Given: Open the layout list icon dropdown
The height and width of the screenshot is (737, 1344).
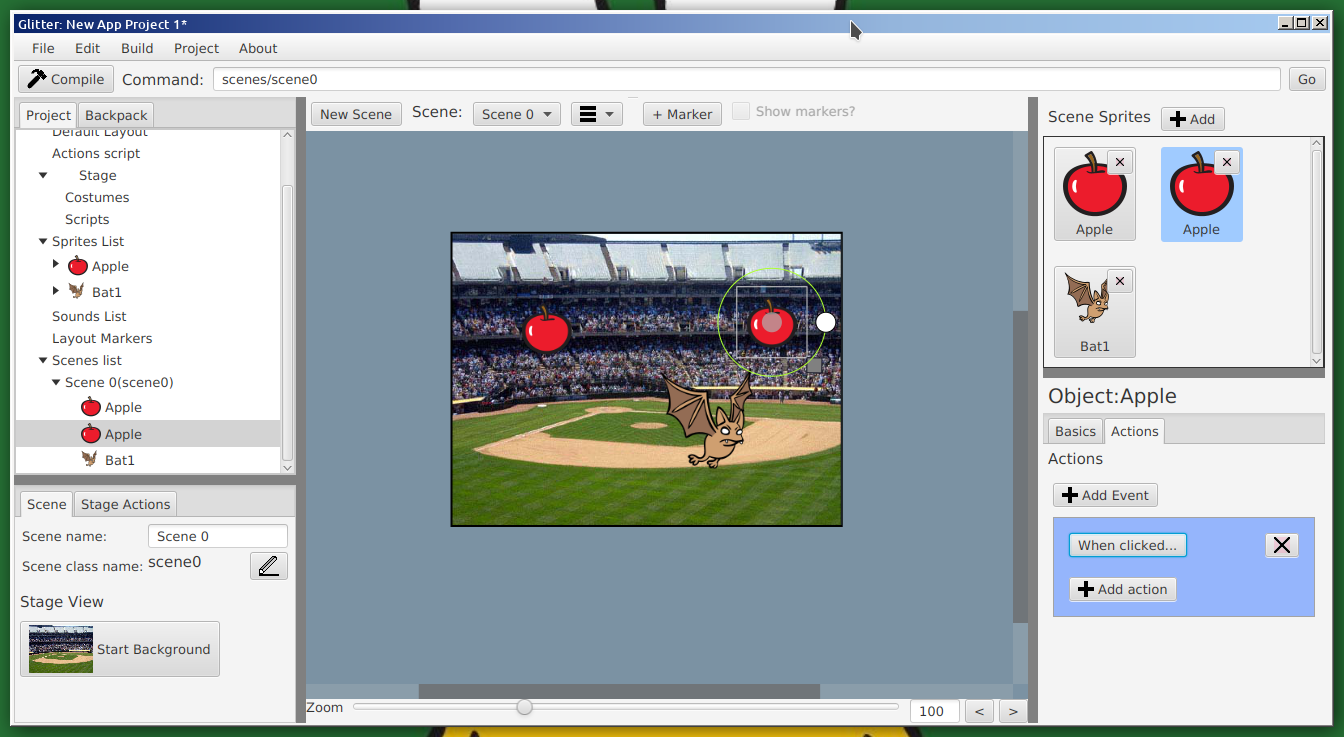Looking at the screenshot, I should [597, 114].
